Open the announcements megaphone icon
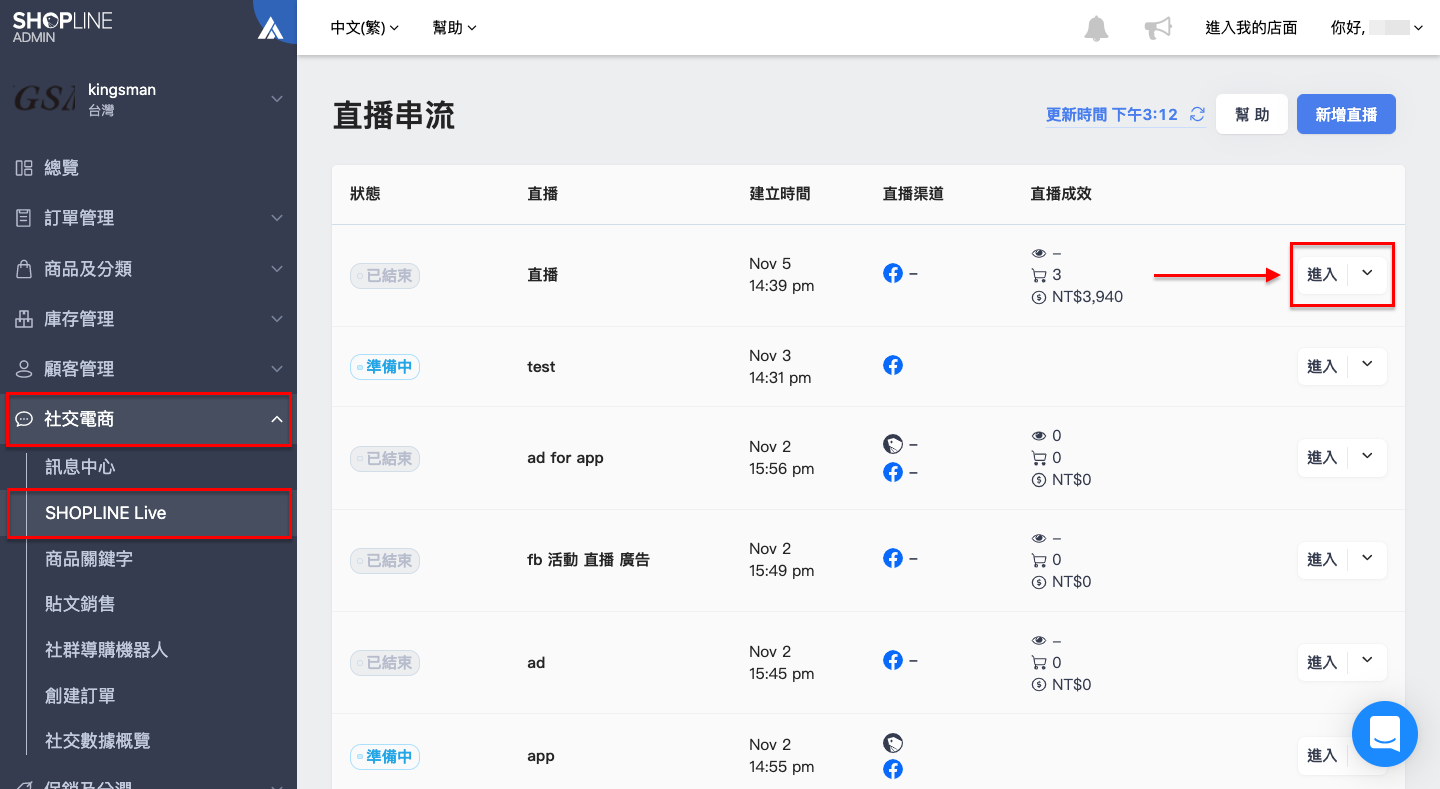The width and height of the screenshot is (1440, 789). pyautogui.click(x=1158, y=28)
